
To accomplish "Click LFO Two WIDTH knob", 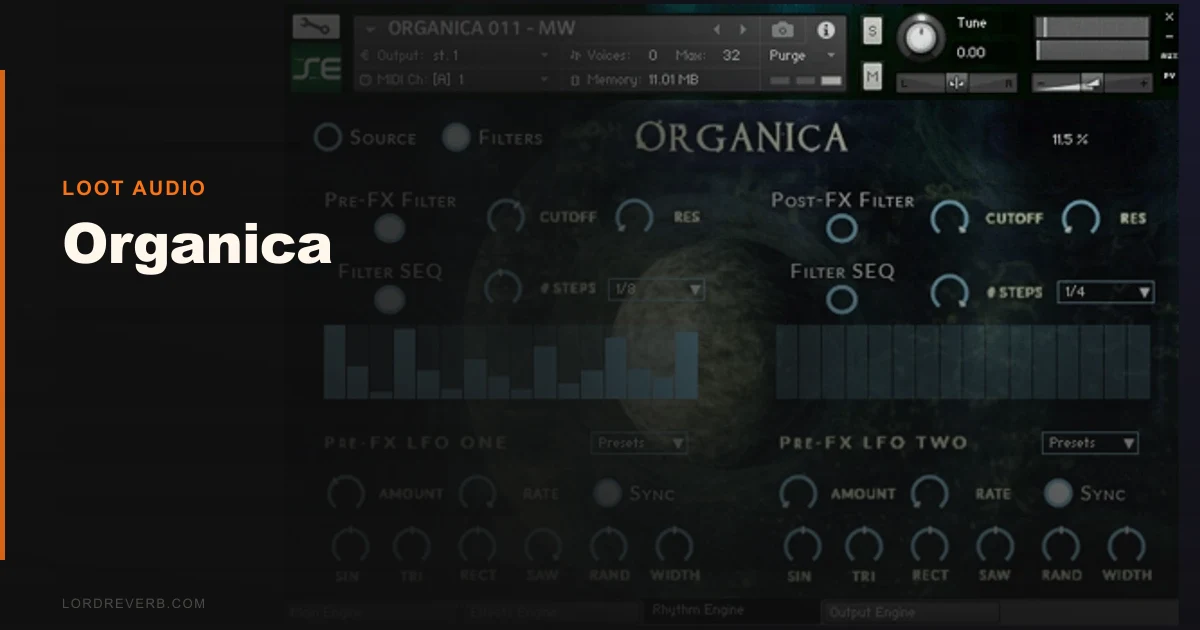I will coord(1126,546).
